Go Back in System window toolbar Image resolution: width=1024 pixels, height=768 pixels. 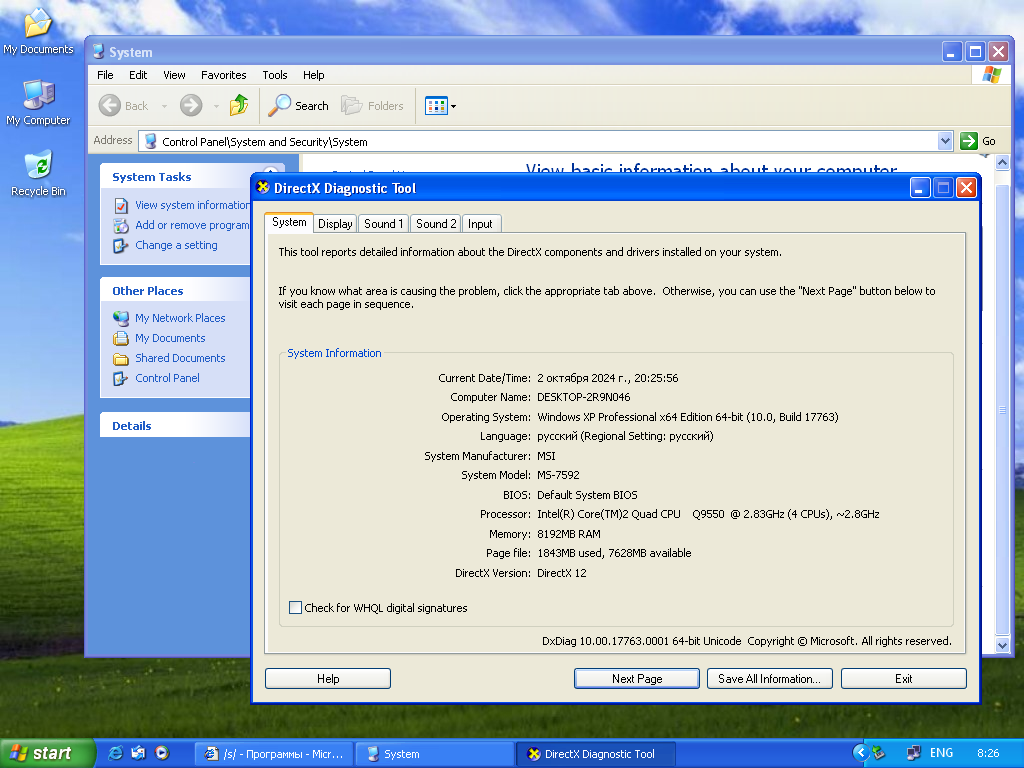124,105
